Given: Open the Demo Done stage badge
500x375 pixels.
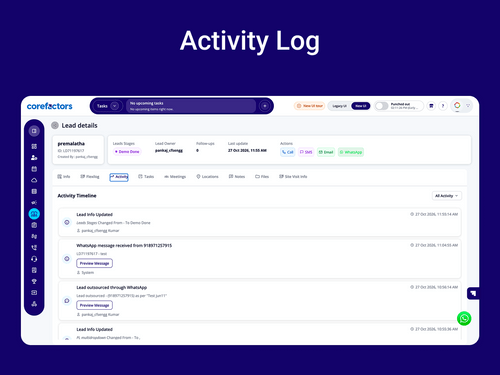Looking at the screenshot, I should click(127, 152).
